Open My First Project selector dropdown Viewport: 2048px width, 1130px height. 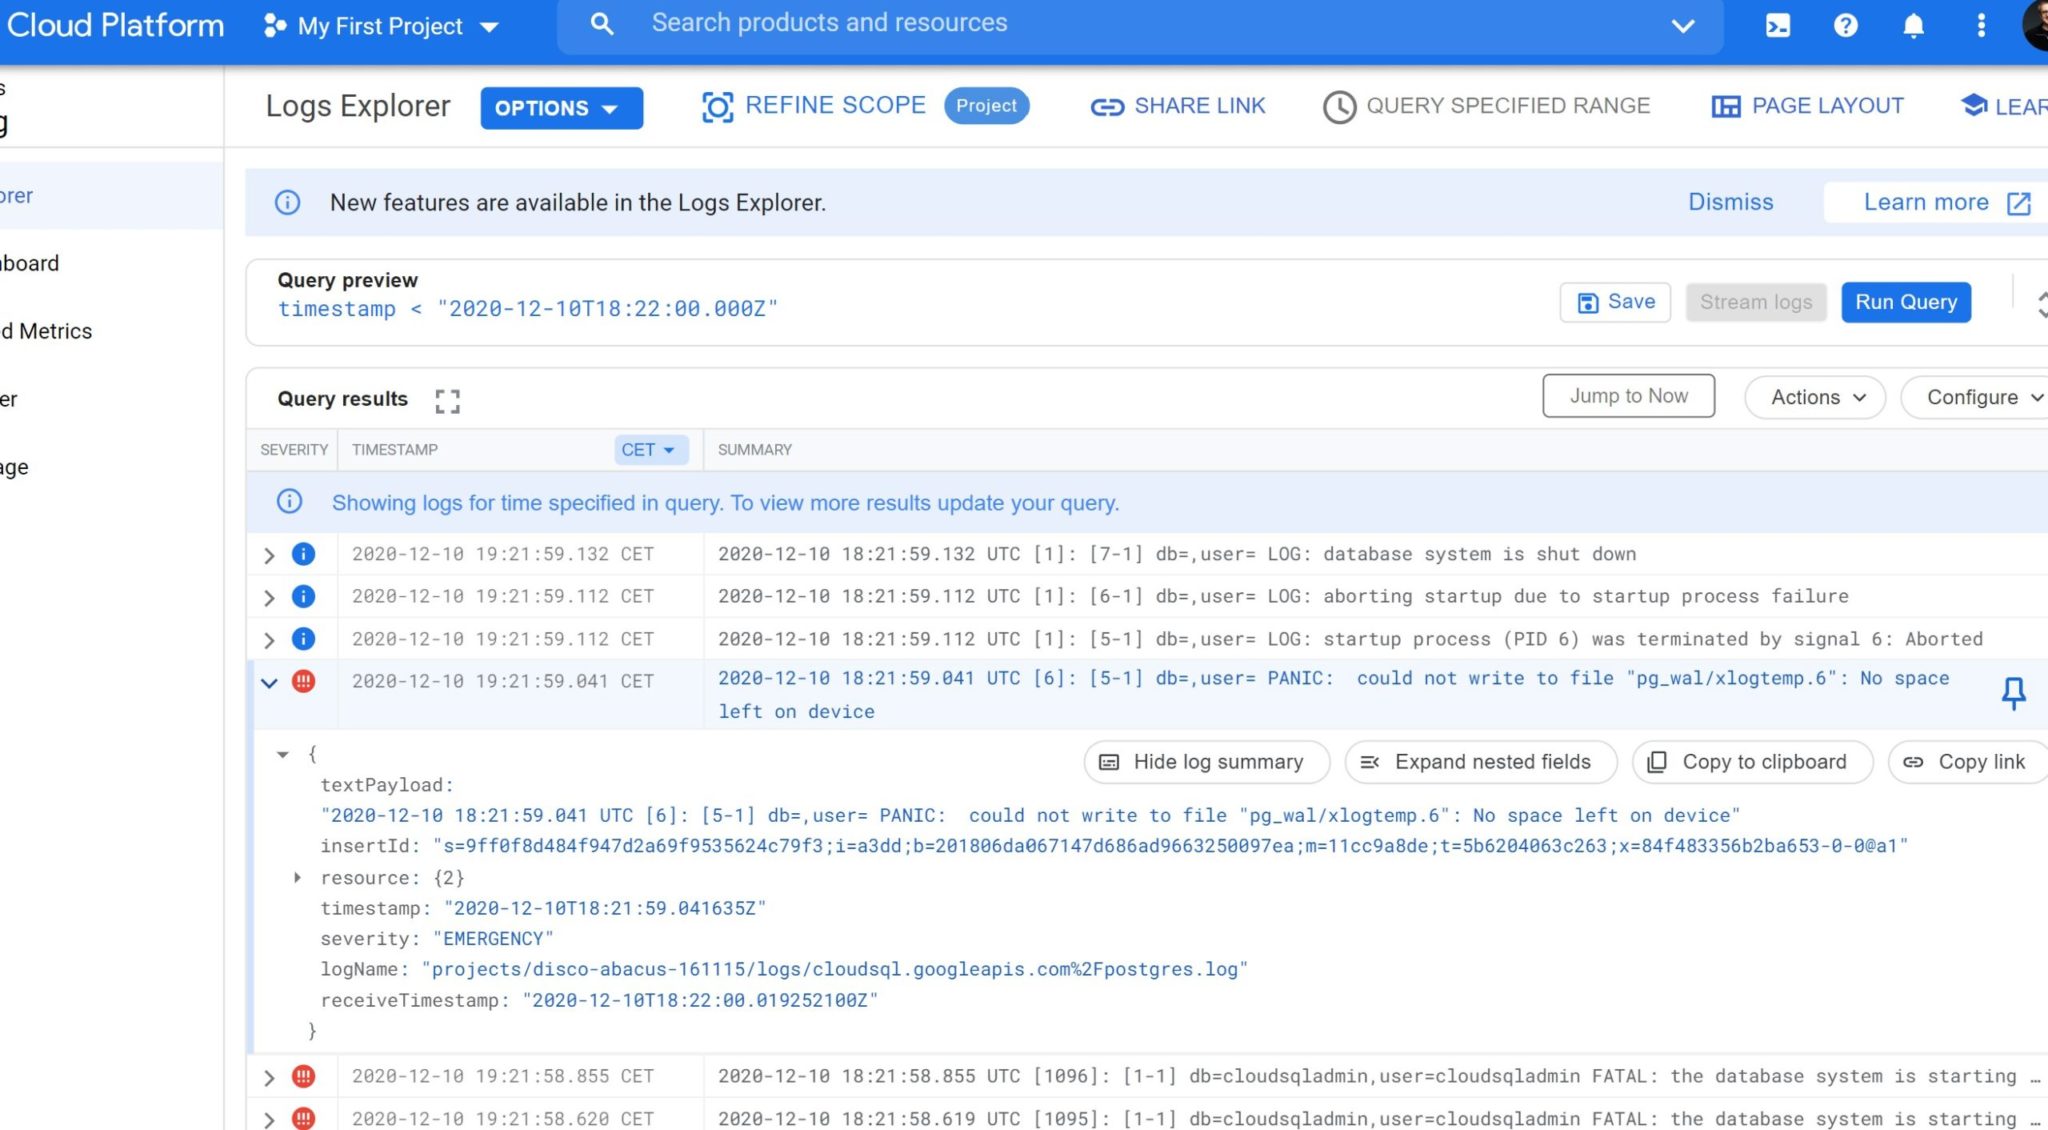pos(380,26)
